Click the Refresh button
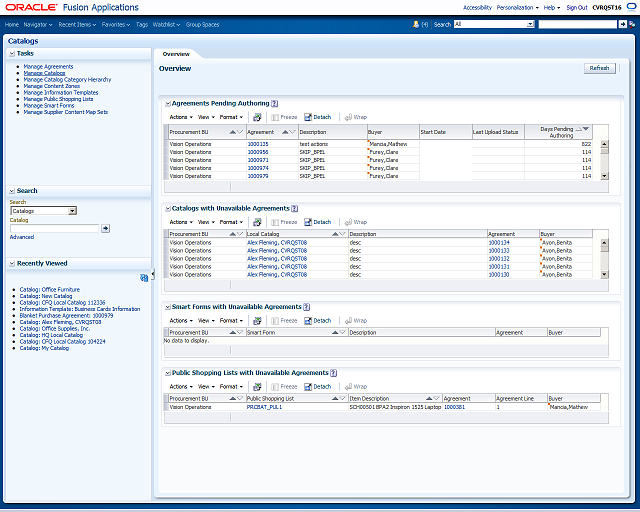640x512 pixels. click(599, 68)
